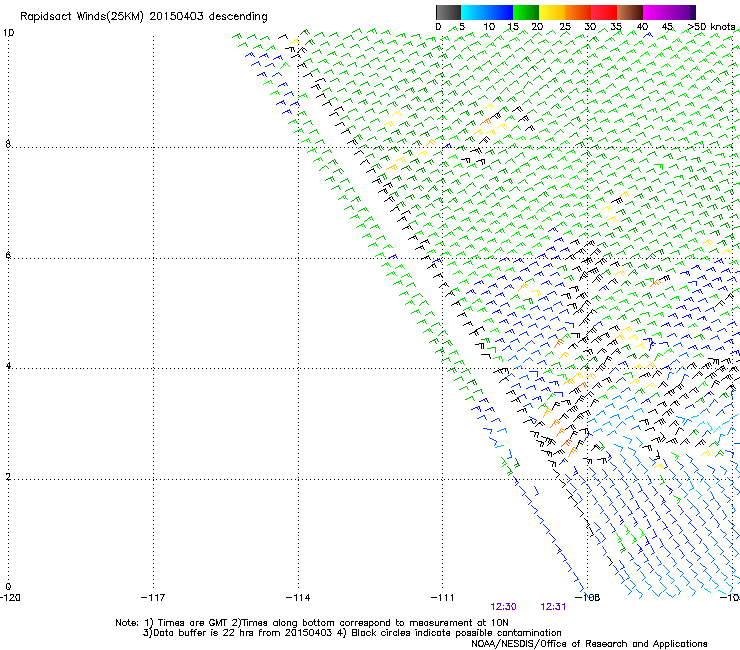740x650 pixels.
Task: Select the brown 35-40 knots color segment
Action: click(x=630, y=12)
